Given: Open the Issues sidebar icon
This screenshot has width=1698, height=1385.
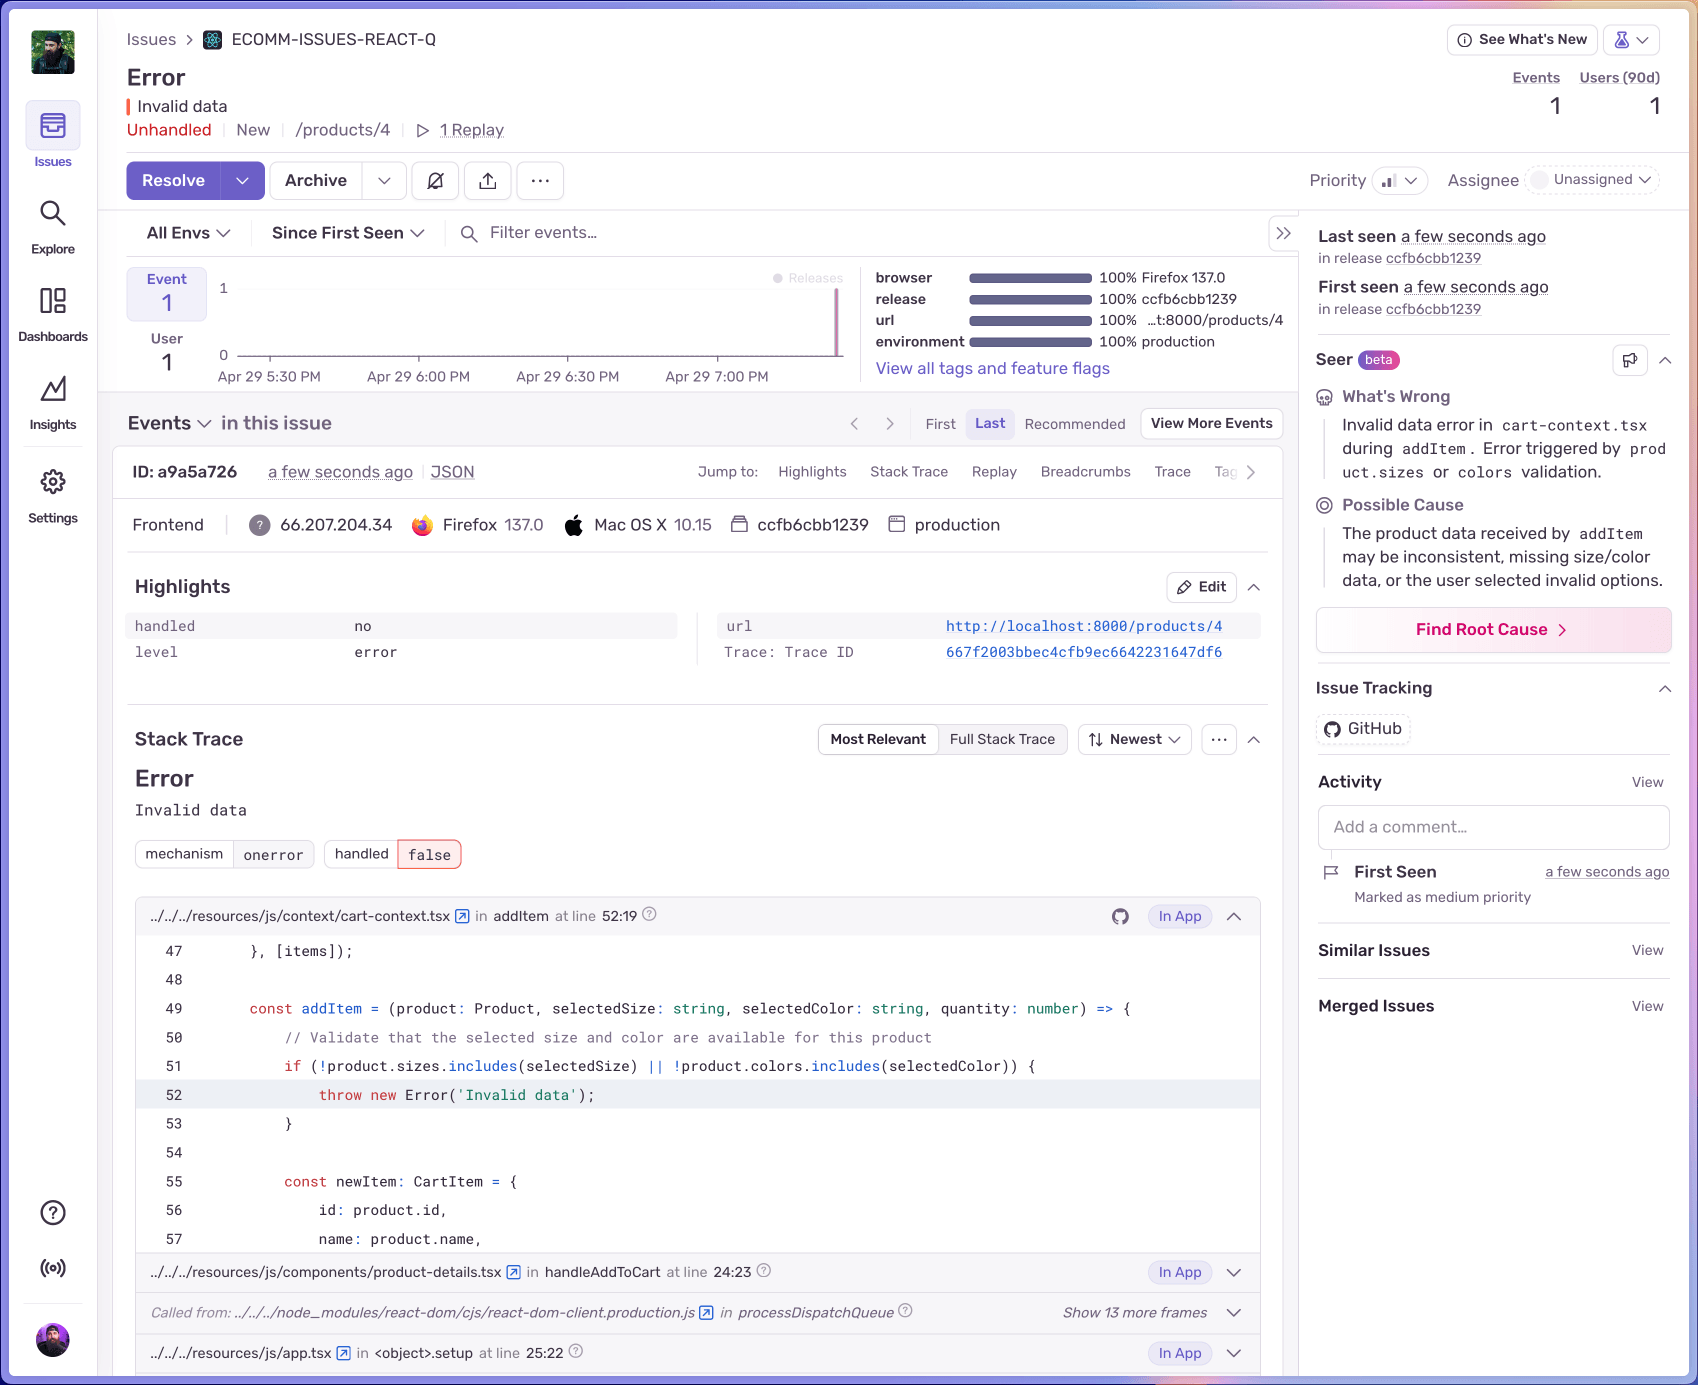Looking at the screenshot, I should pos(53,126).
